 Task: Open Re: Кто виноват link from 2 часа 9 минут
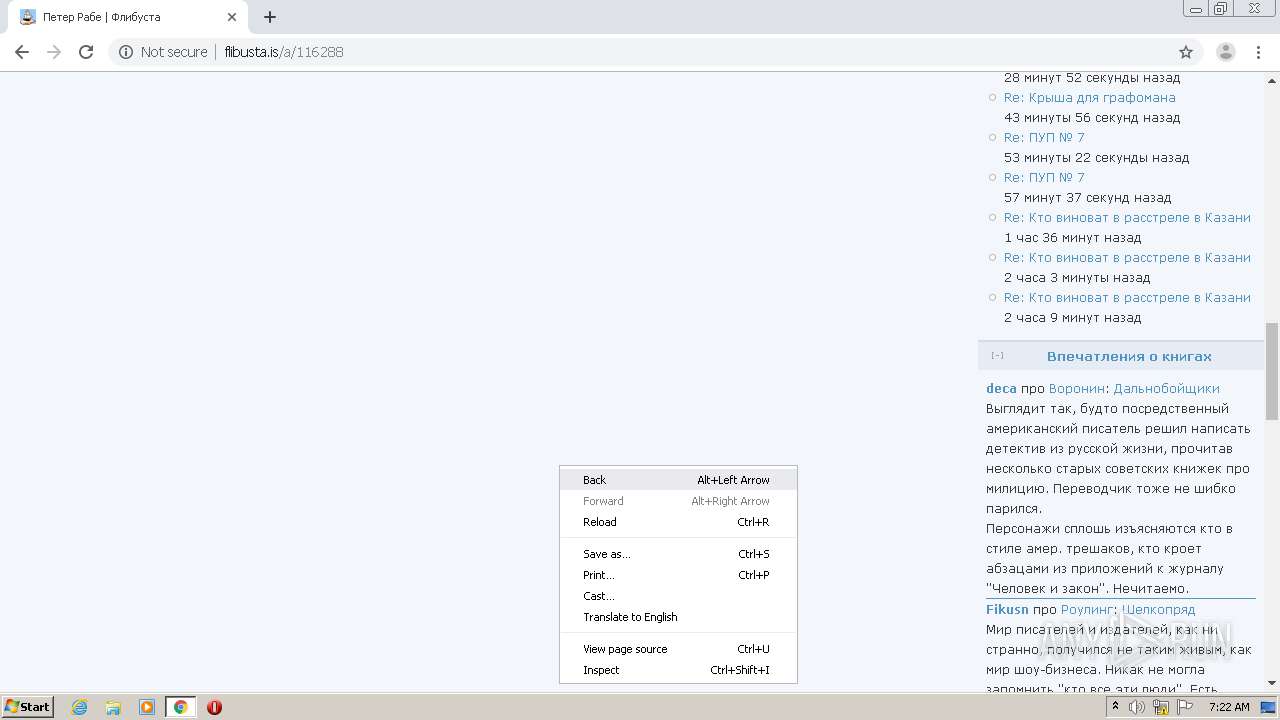click(x=1127, y=297)
